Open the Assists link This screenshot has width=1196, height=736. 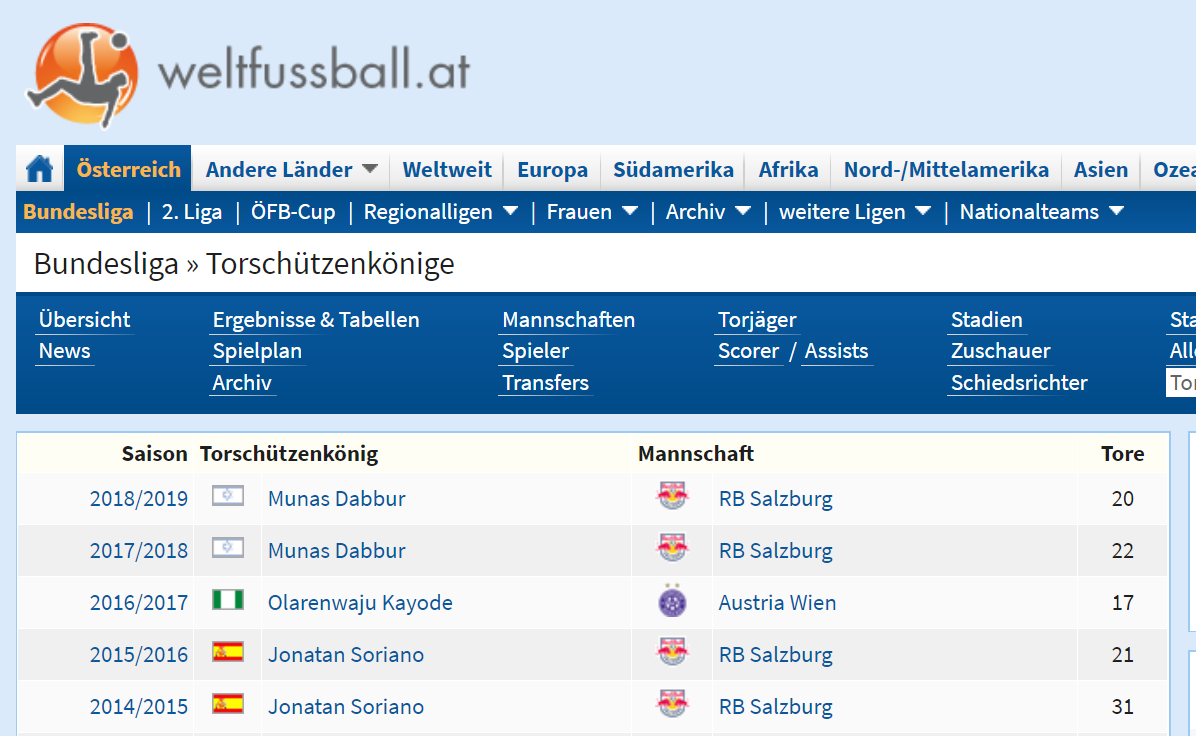pos(836,351)
